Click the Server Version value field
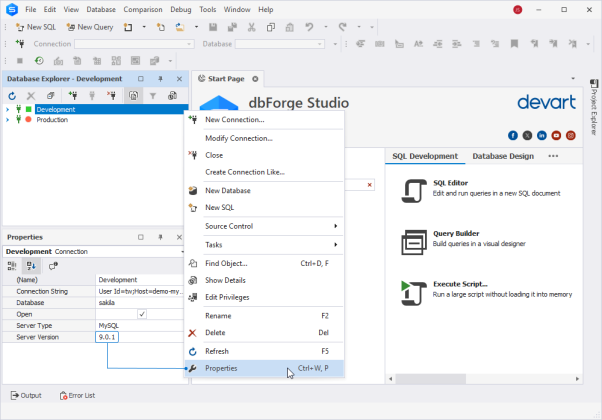The height and width of the screenshot is (420, 602). pyautogui.click(x=108, y=338)
